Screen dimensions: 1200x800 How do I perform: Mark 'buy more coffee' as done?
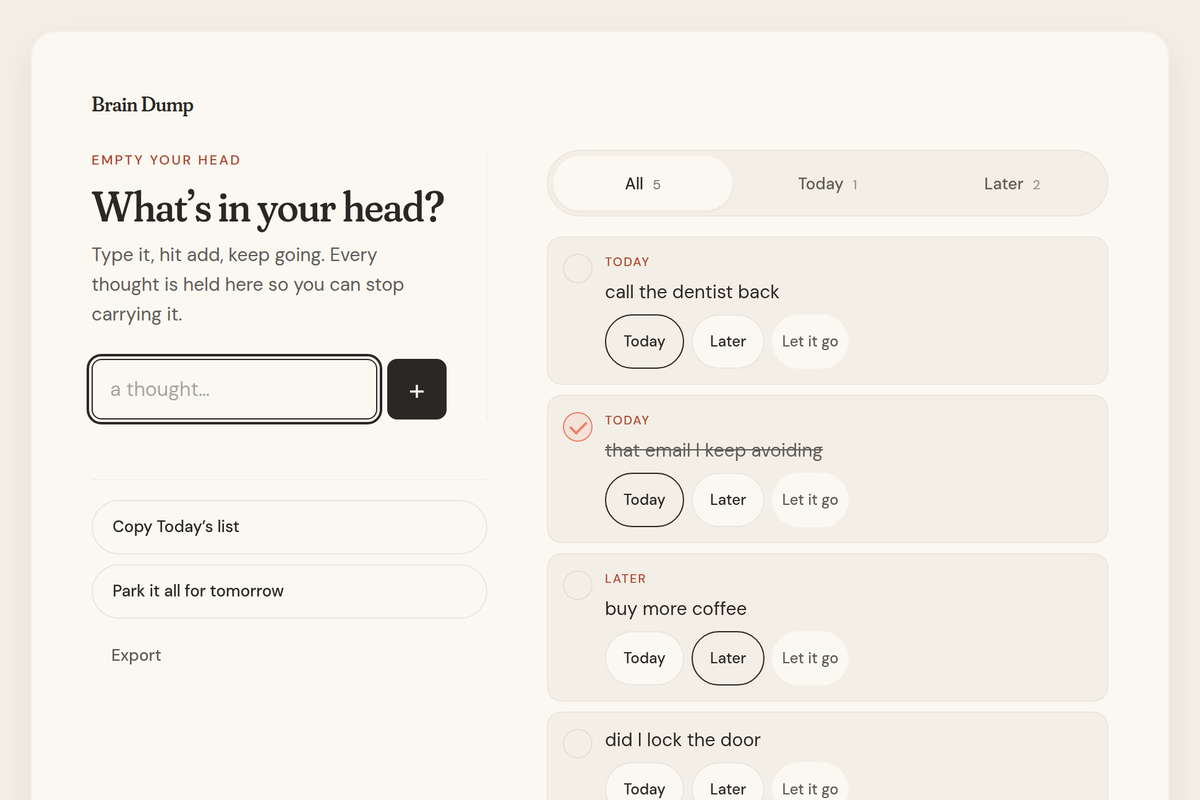click(x=578, y=585)
